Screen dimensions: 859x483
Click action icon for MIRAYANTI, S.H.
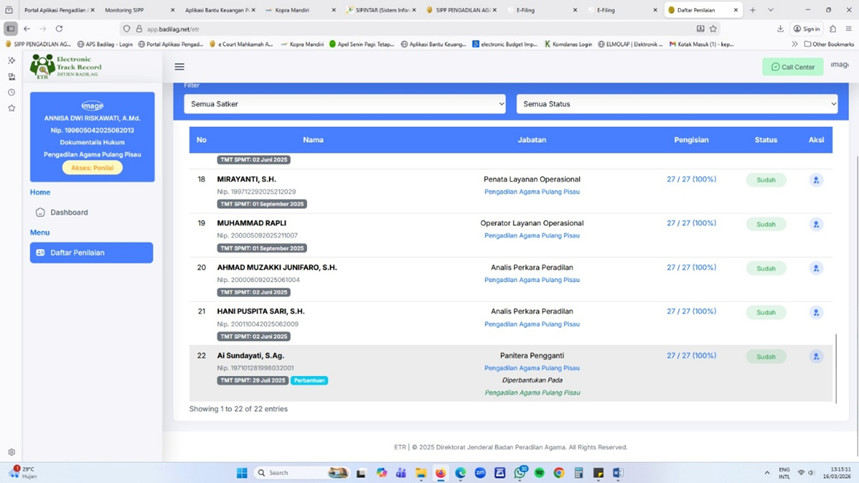click(816, 180)
